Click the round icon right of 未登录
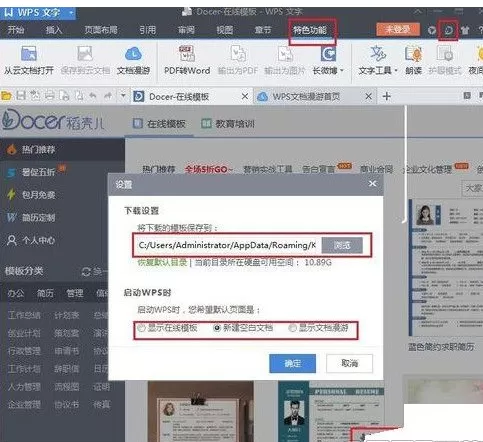The image size is (483, 442). 432,31
